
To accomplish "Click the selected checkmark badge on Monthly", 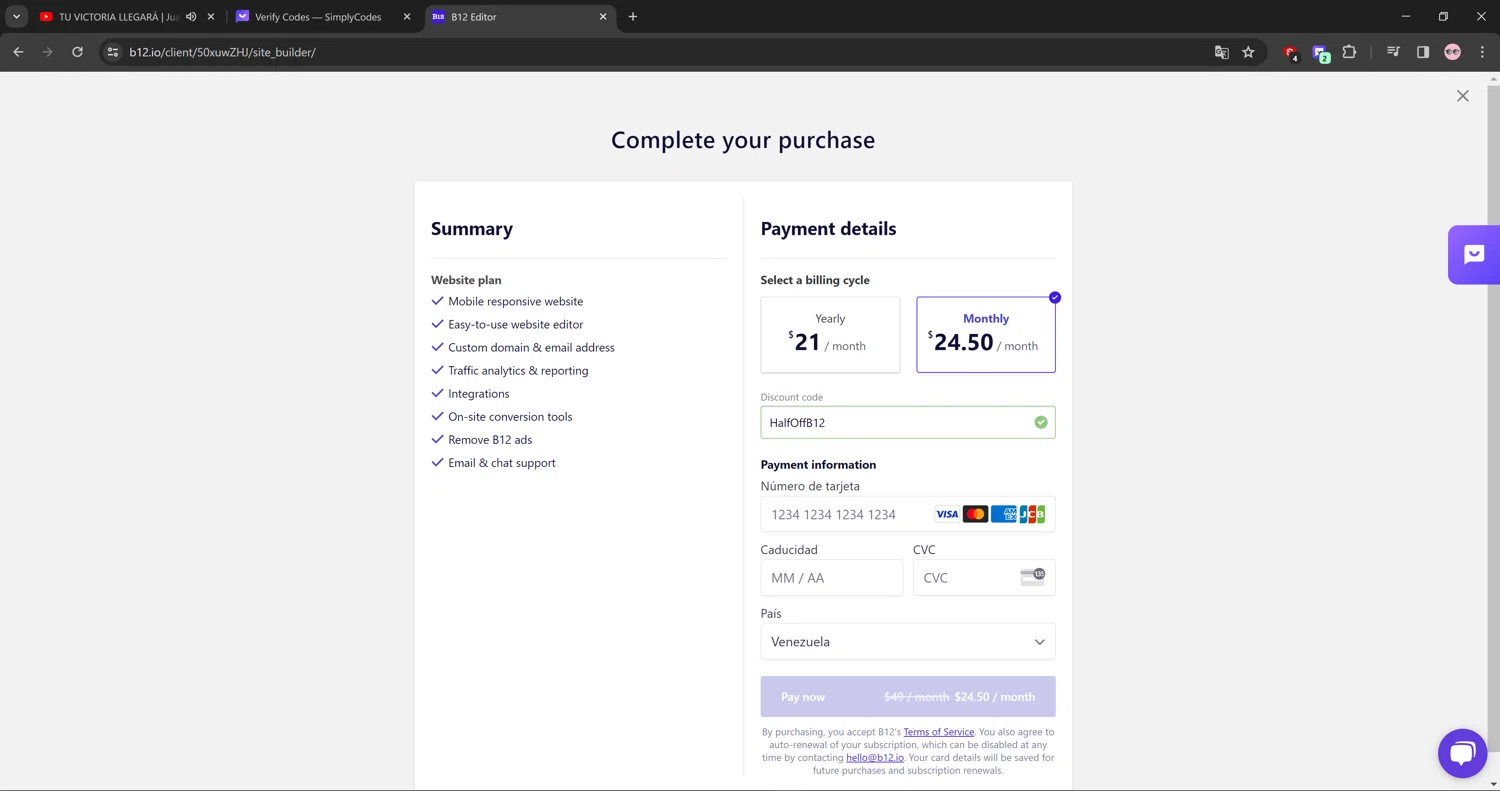I will [x=1055, y=297].
